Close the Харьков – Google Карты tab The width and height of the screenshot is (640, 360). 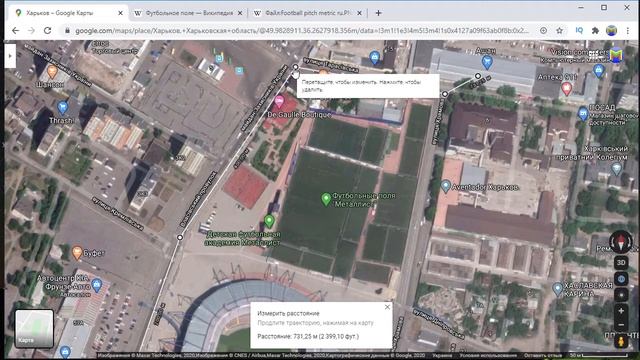[x=120, y=13]
